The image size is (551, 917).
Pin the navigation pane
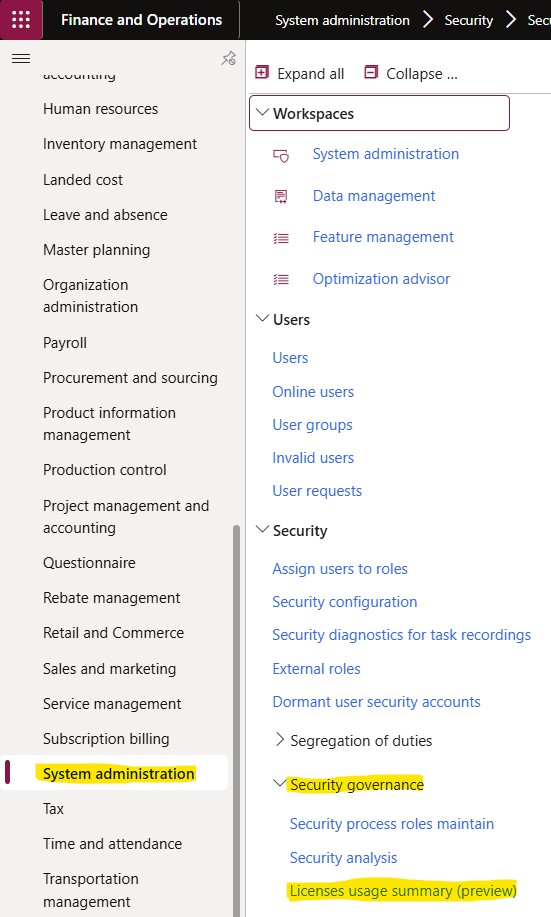click(x=229, y=58)
